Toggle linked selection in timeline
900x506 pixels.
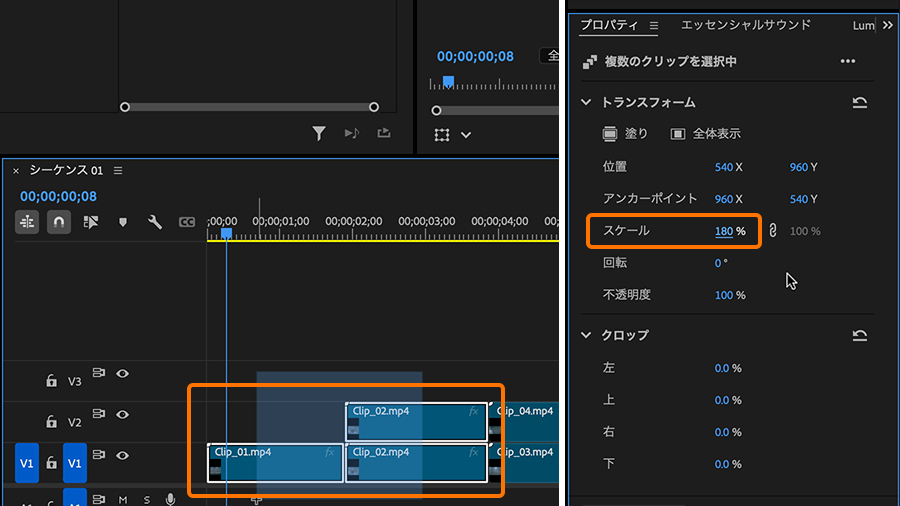pos(91,222)
